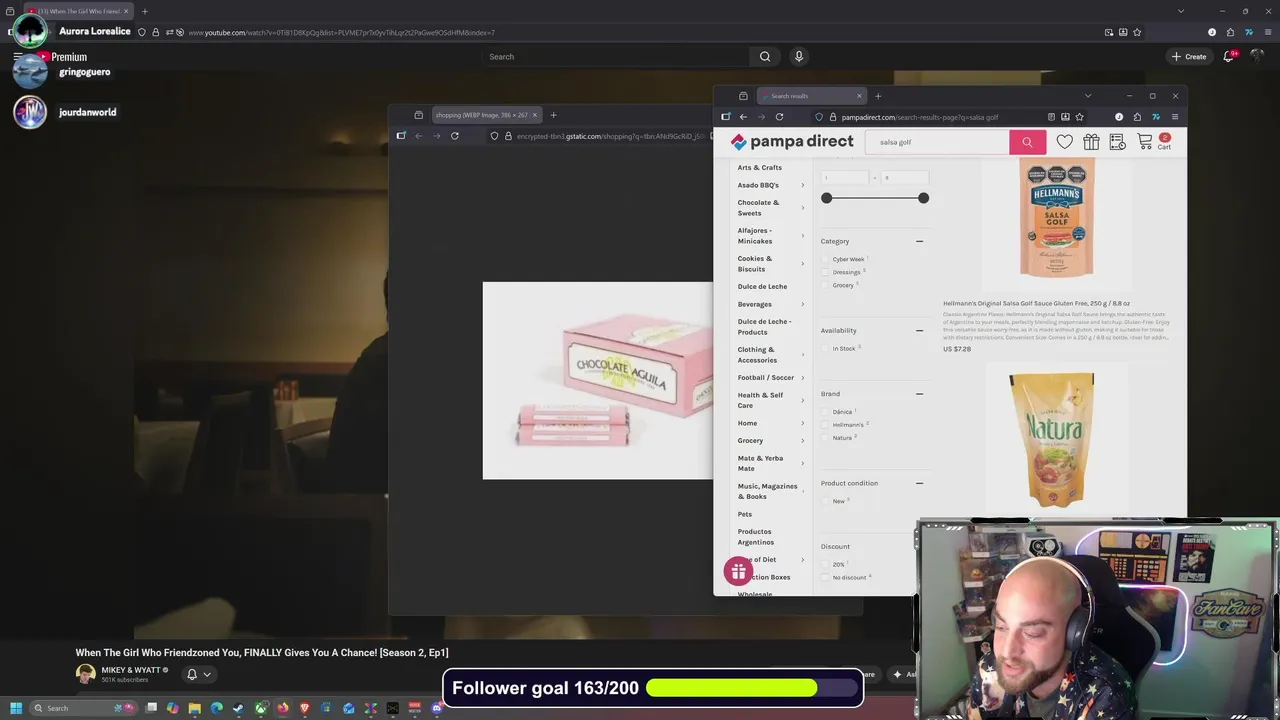Click the salsa golf search field

click(x=937, y=142)
